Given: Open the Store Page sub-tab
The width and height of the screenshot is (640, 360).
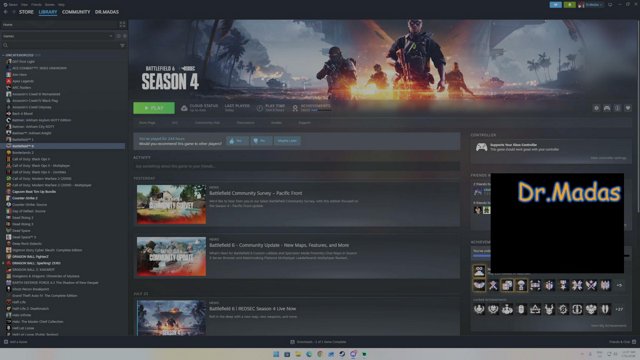Looking at the screenshot, I should pyautogui.click(x=147, y=123).
